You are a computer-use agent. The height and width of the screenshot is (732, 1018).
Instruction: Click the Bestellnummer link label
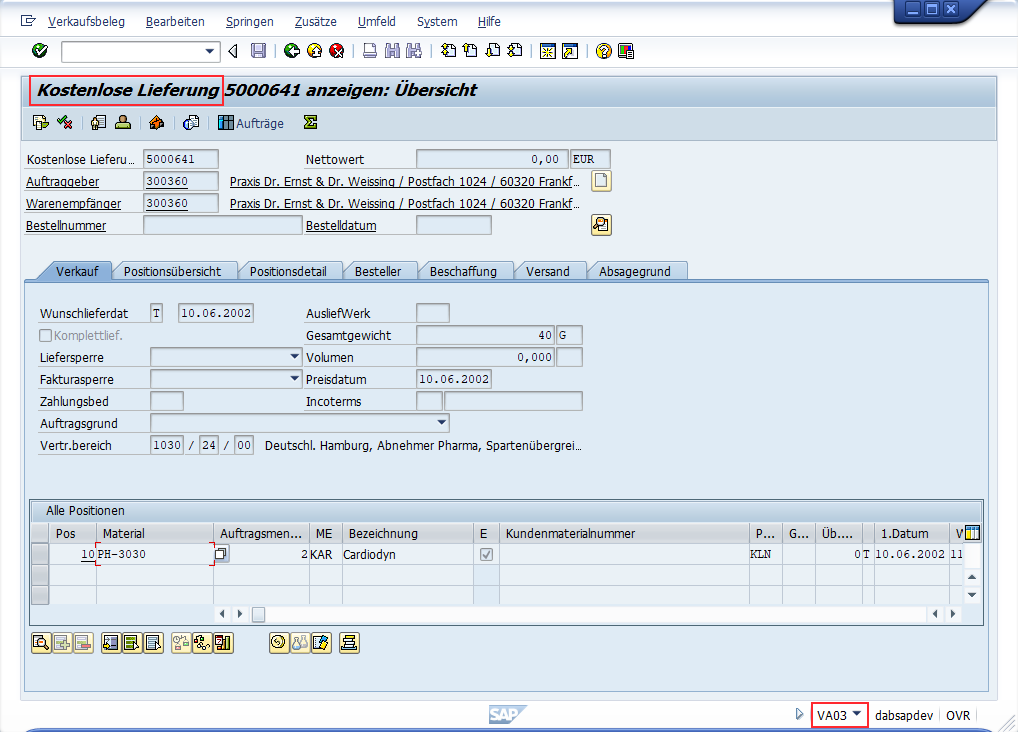pos(66,226)
